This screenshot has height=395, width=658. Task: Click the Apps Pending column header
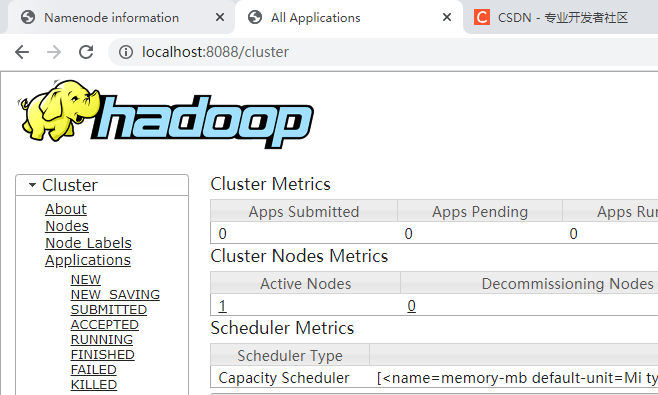480,211
